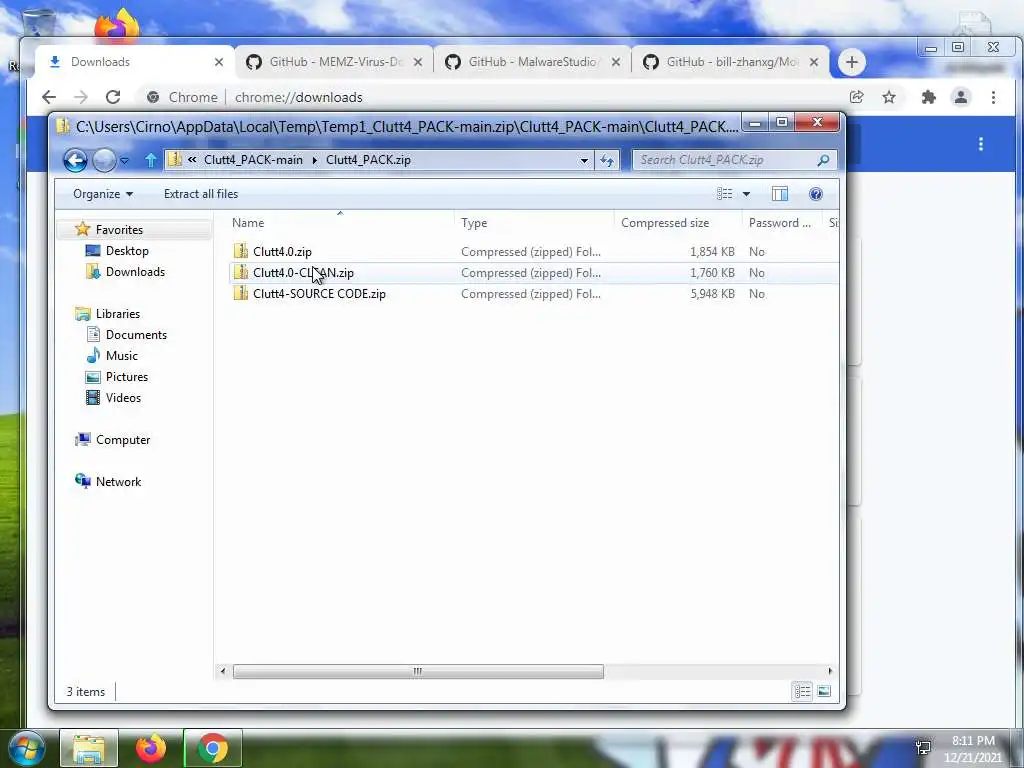Switch to GitHub MEMZ-Virus tab
Screen dimensions: 1024x768
335,62
